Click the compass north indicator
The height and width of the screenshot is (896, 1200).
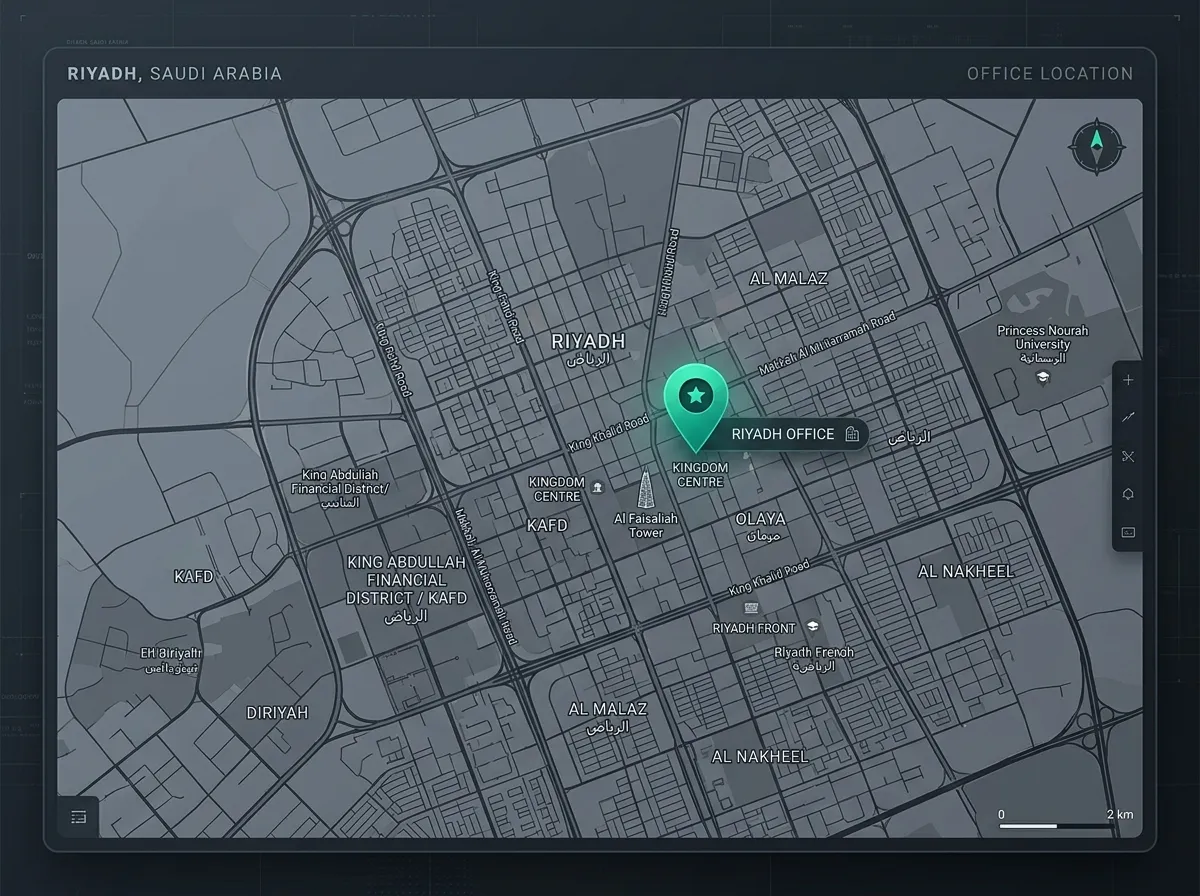point(1097,148)
